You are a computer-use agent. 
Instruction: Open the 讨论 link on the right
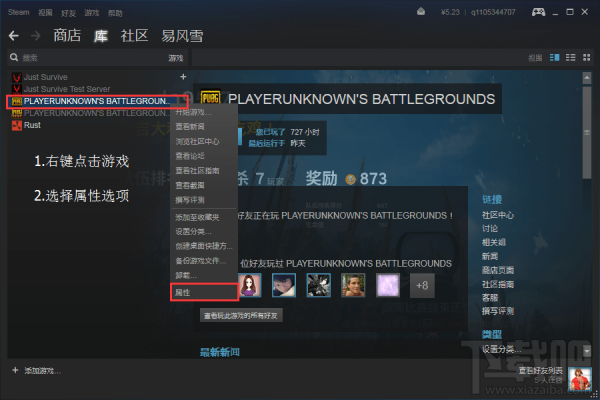point(490,229)
